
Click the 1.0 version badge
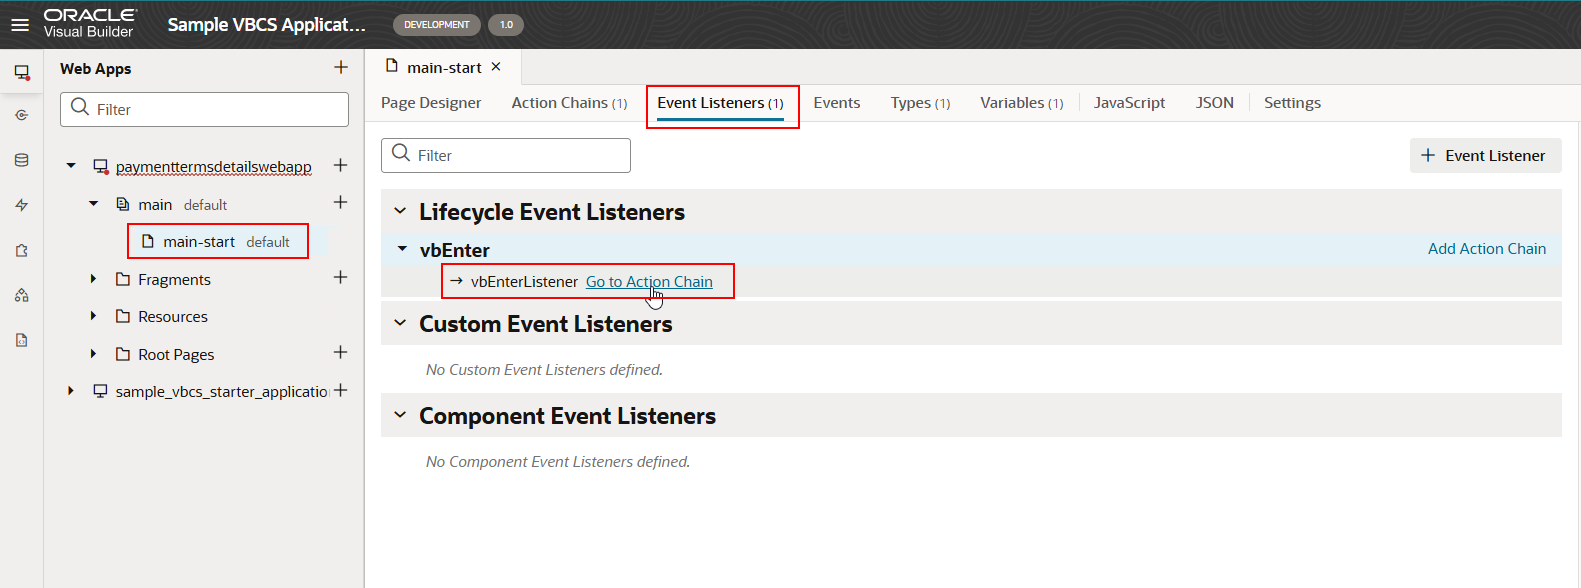click(x=506, y=25)
